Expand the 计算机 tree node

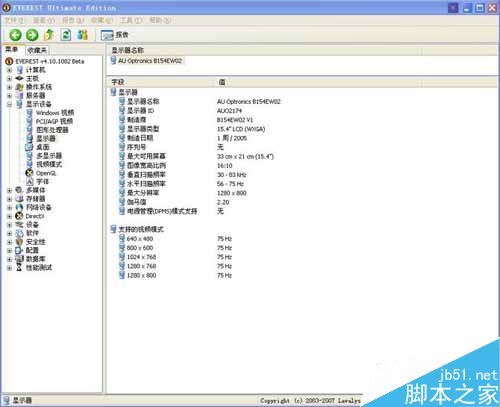point(9,70)
